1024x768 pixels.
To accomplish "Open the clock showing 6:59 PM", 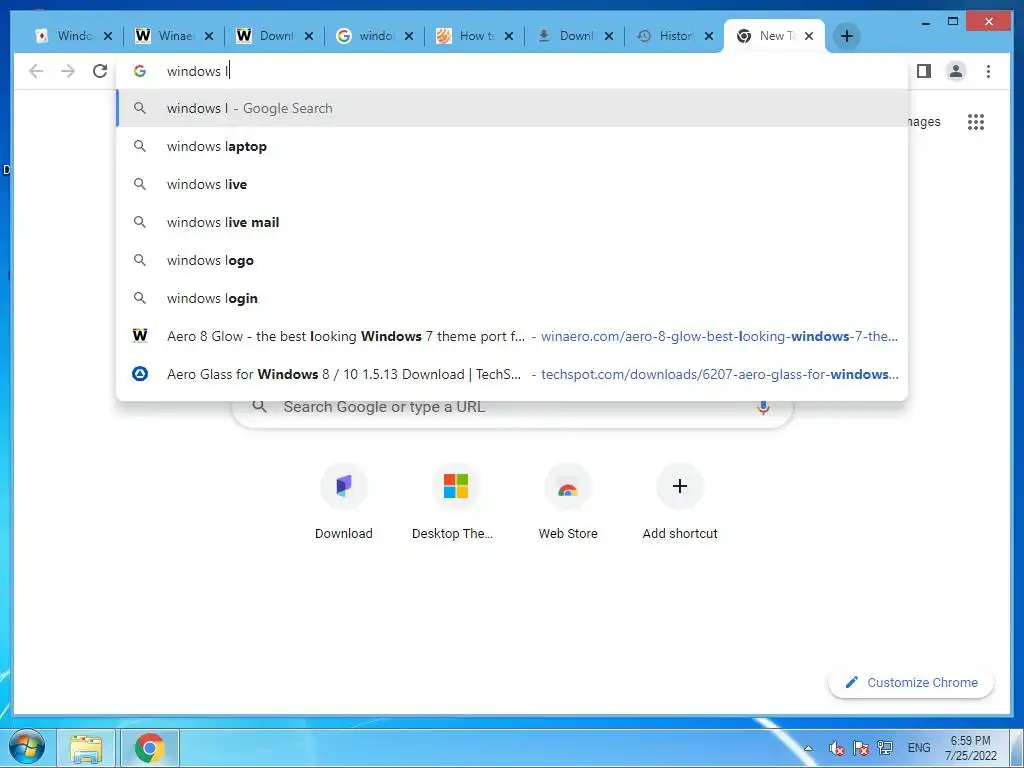I will pos(970,748).
